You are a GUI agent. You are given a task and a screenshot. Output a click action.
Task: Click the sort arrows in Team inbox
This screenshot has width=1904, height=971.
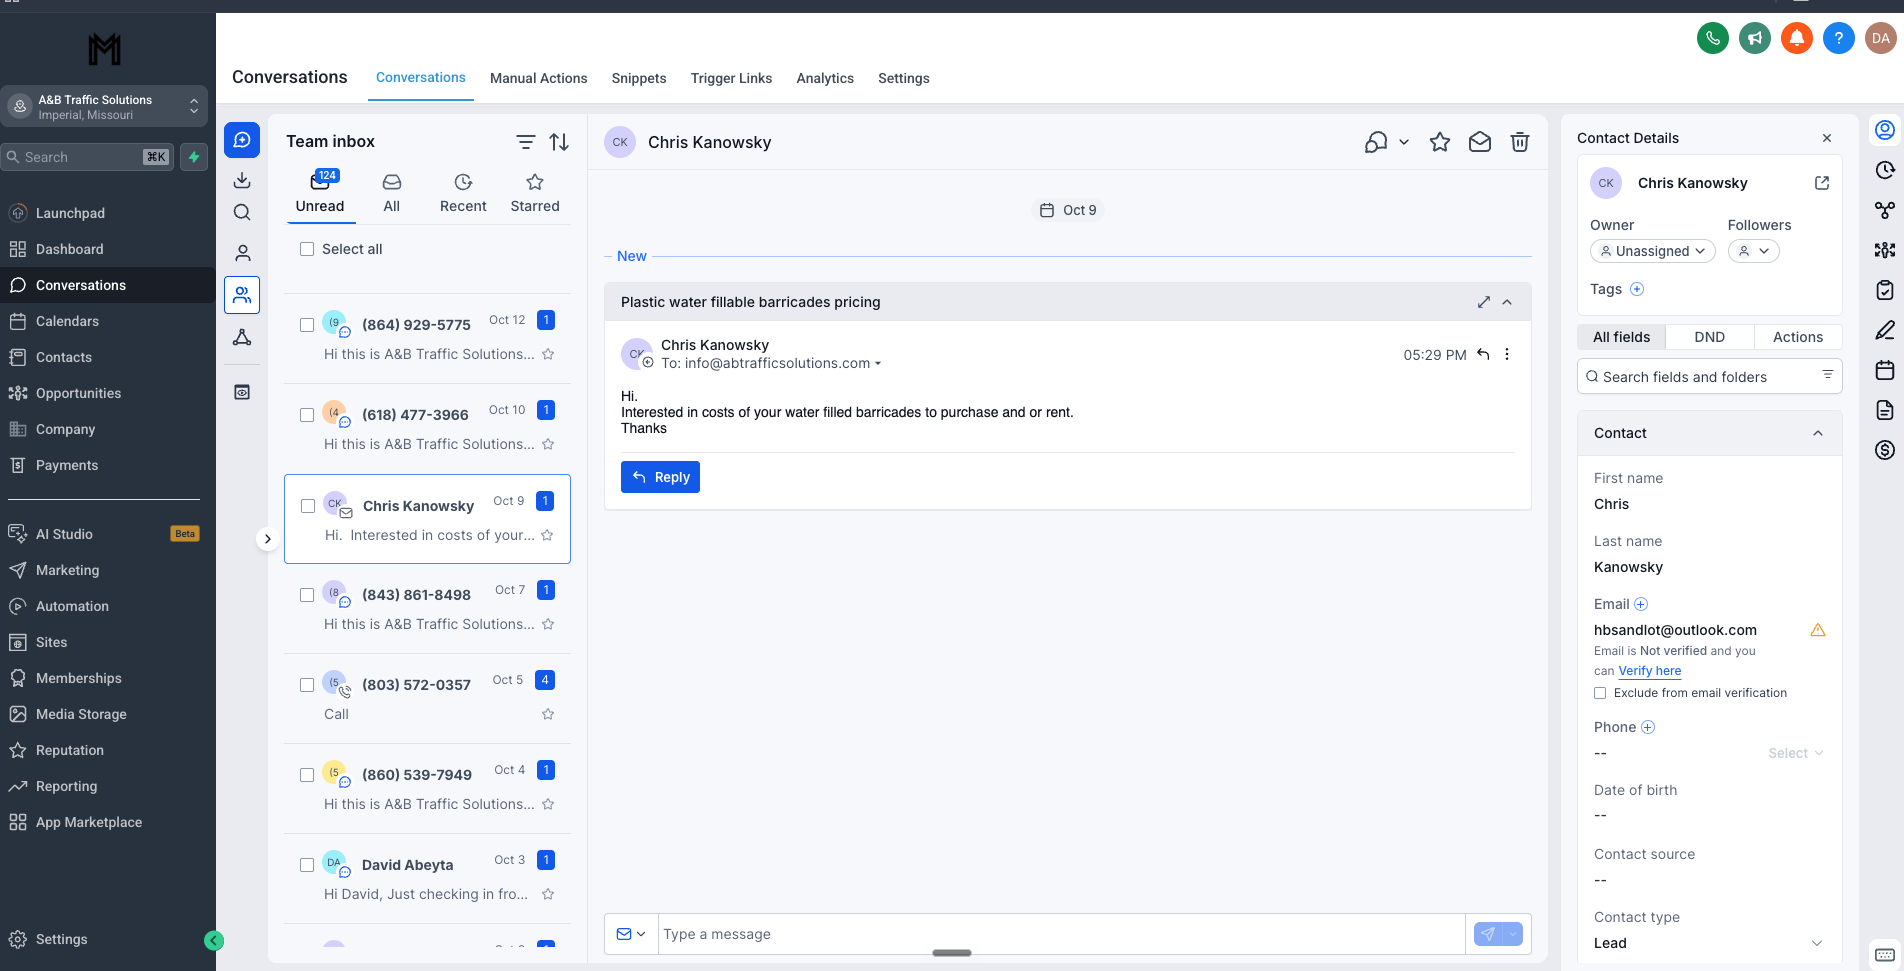pyautogui.click(x=559, y=142)
